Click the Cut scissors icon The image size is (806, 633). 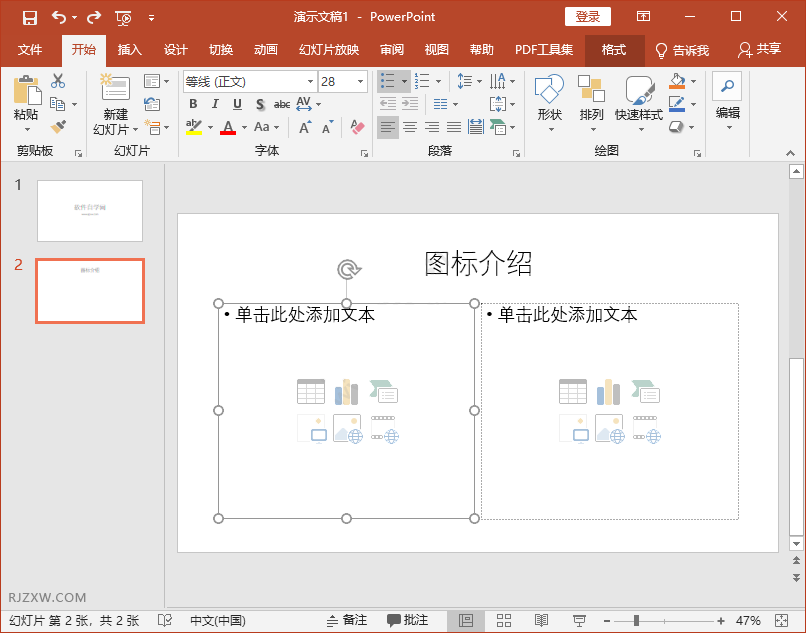click(x=58, y=81)
